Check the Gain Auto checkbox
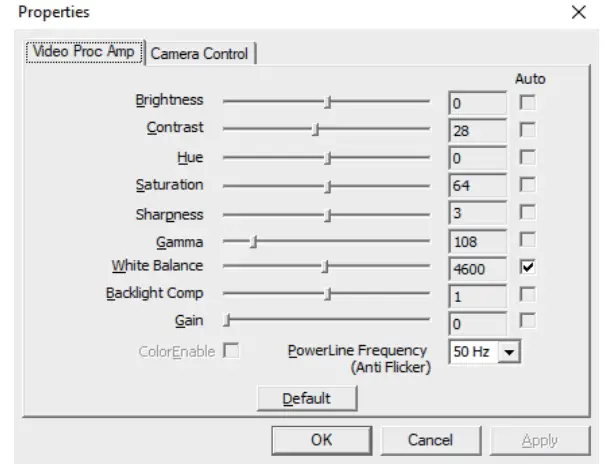The image size is (607, 464). coord(527,322)
